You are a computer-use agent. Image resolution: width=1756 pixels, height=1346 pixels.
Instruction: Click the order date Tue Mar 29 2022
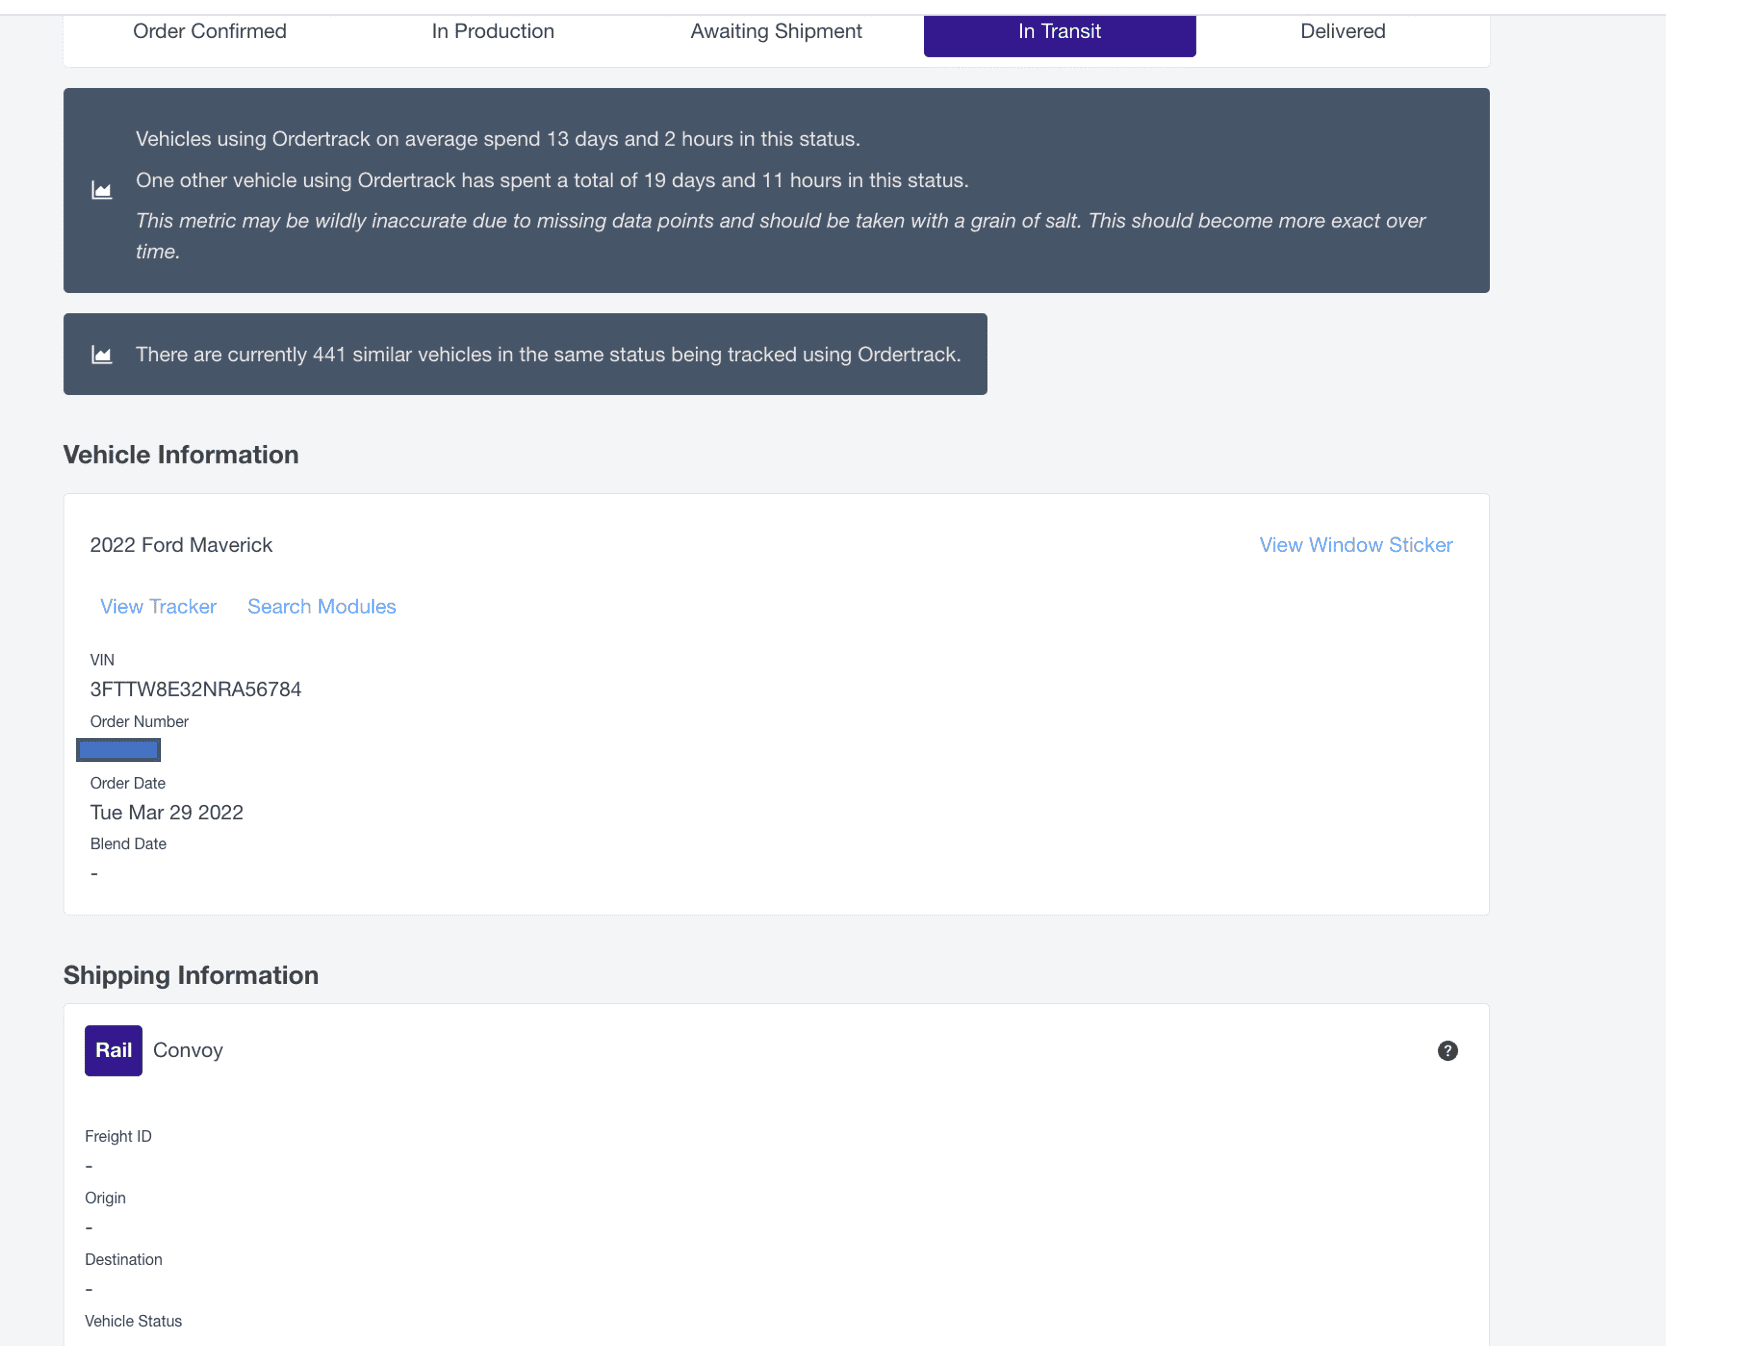167,812
